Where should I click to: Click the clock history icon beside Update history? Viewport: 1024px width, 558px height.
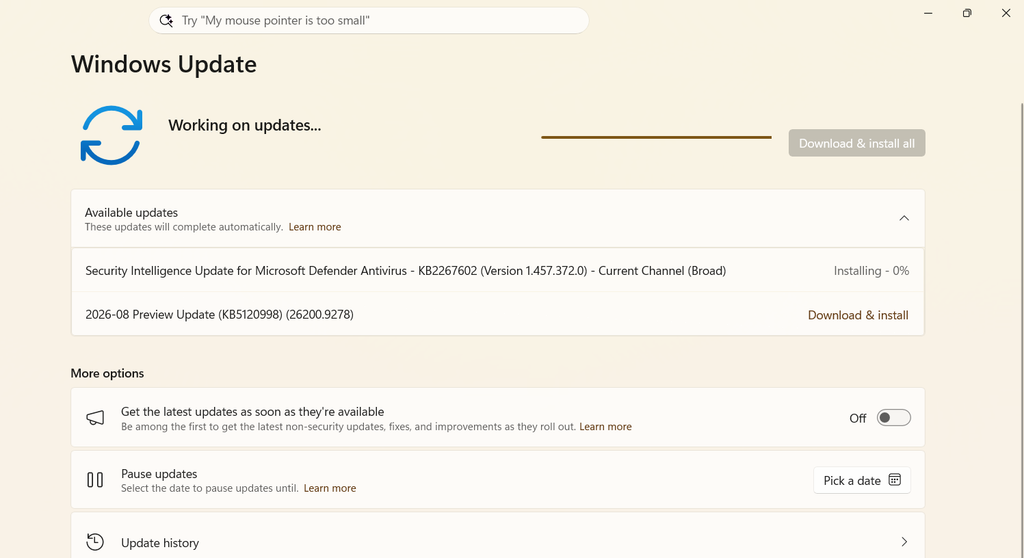pyautogui.click(x=95, y=542)
